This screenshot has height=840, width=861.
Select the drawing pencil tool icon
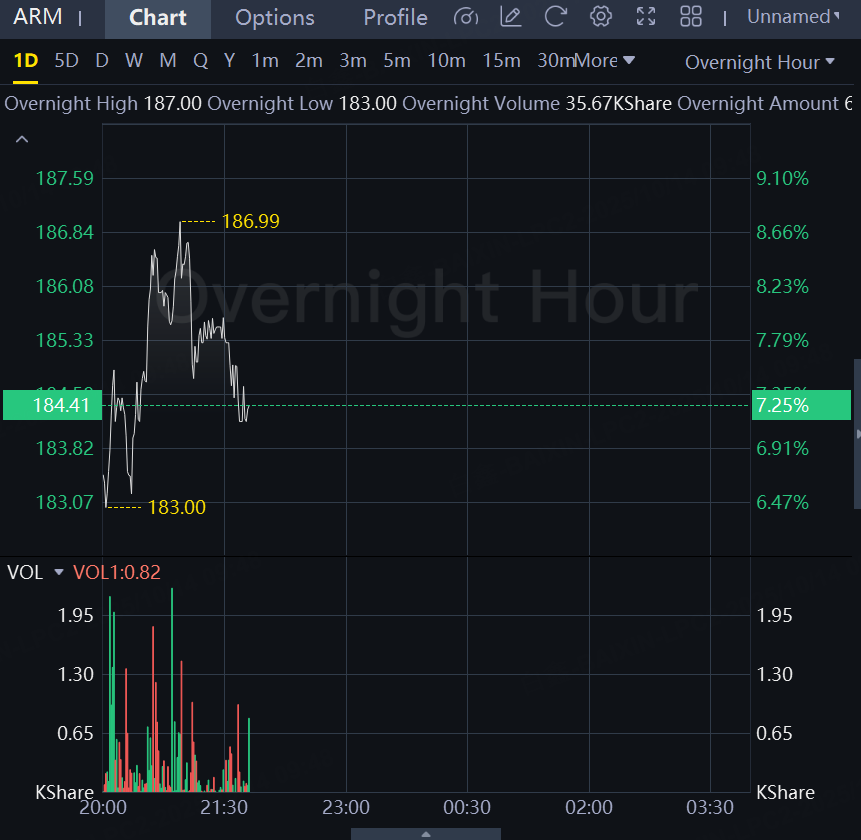[x=511, y=17]
